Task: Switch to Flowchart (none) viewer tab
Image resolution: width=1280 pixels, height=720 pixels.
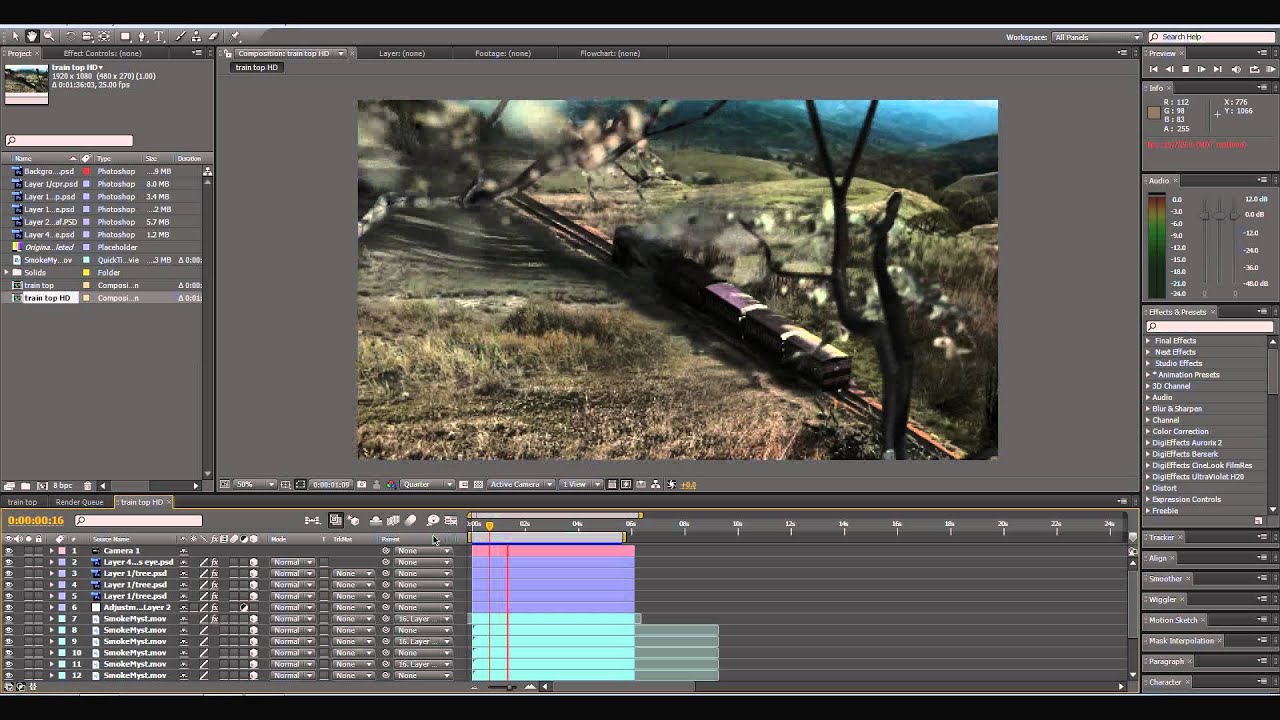Action: tap(610, 53)
